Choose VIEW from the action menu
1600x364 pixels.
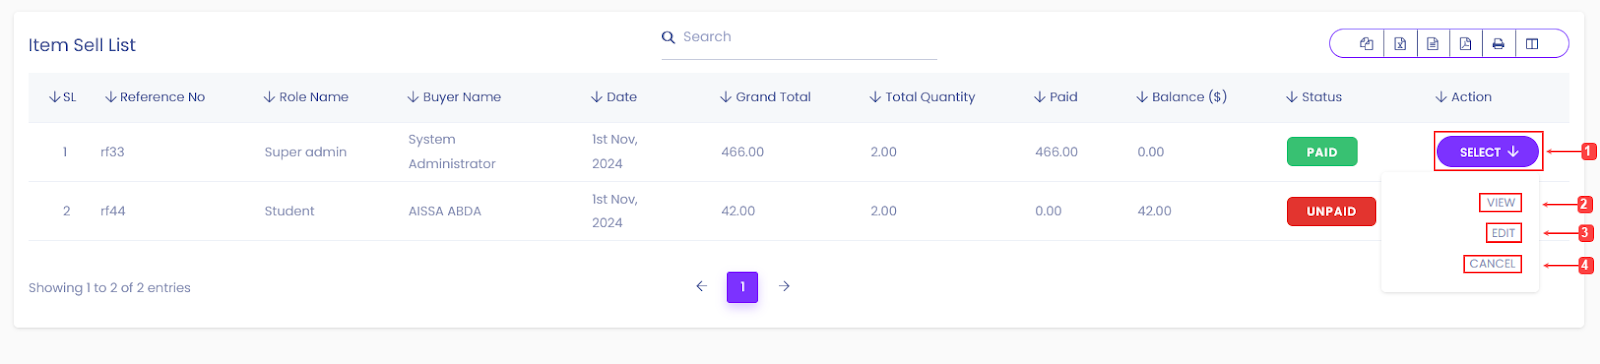(x=1500, y=203)
